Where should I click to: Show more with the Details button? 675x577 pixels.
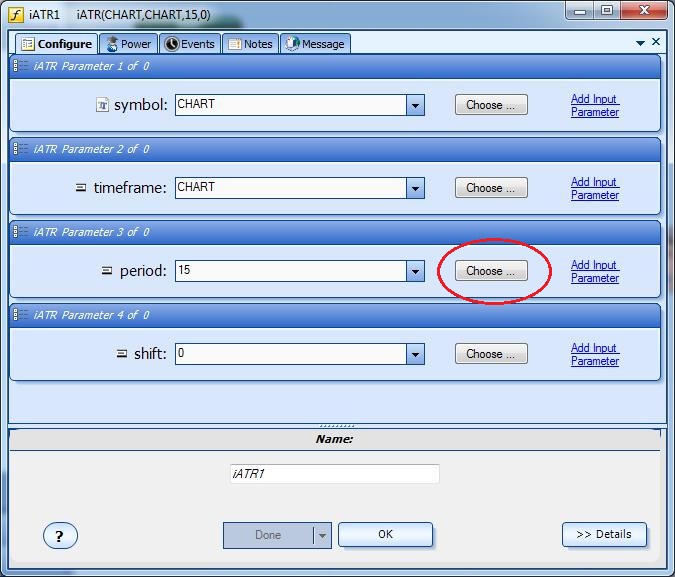coord(604,534)
